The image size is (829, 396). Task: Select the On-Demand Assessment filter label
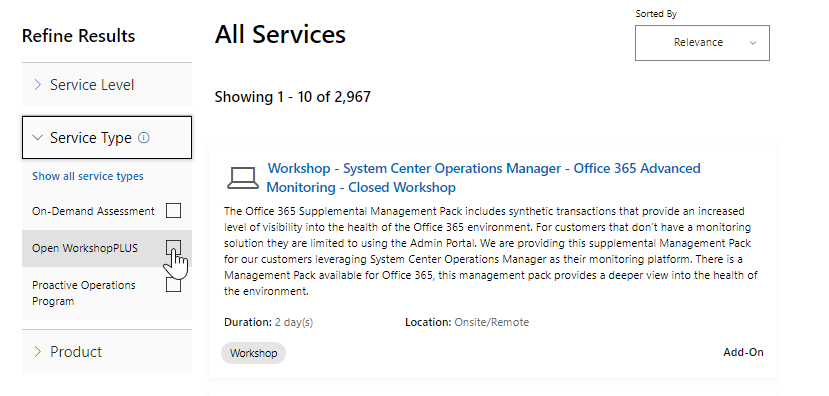(x=94, y=211)
